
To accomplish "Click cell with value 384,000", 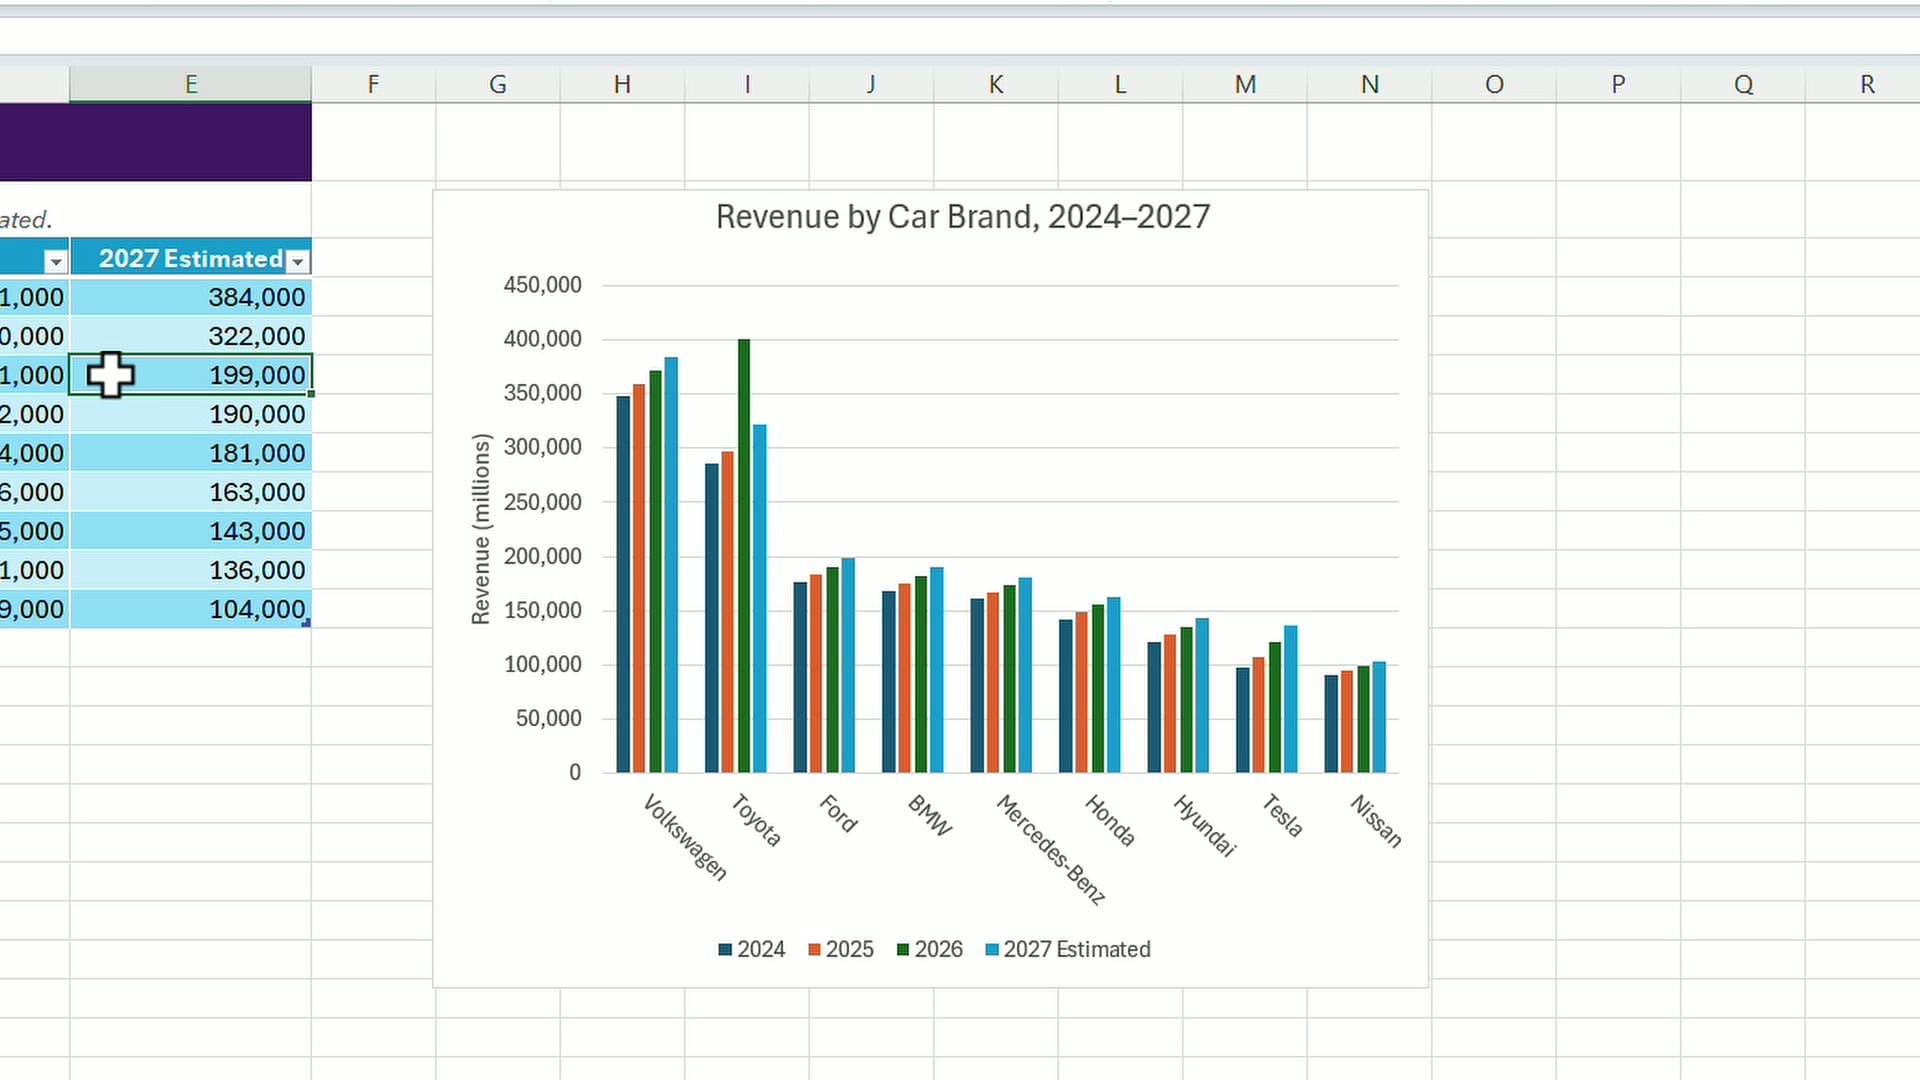I will pos(191,297).
